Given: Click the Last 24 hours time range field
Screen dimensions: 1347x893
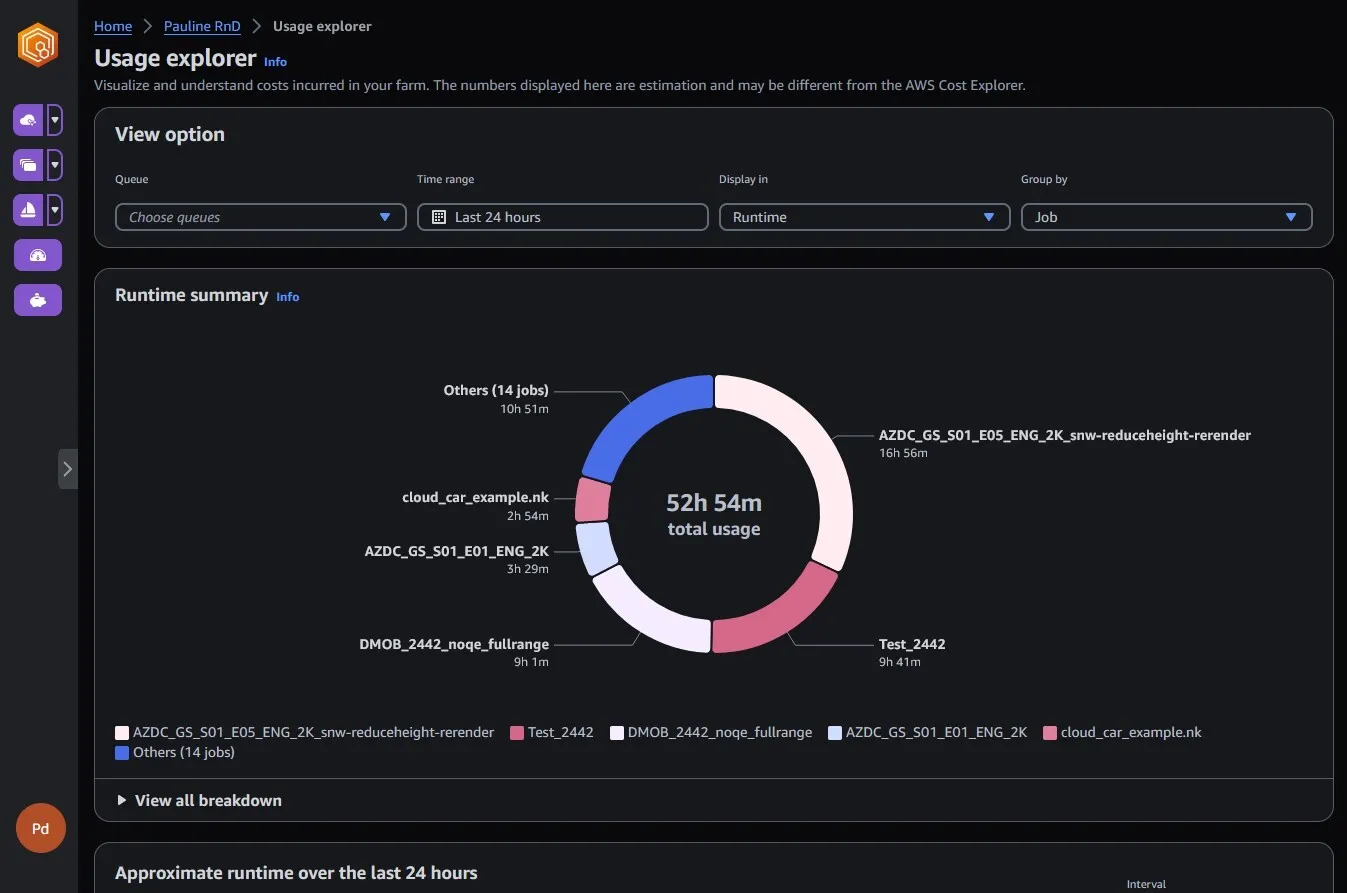Looking at the screenshot, I should pos(562,217).
